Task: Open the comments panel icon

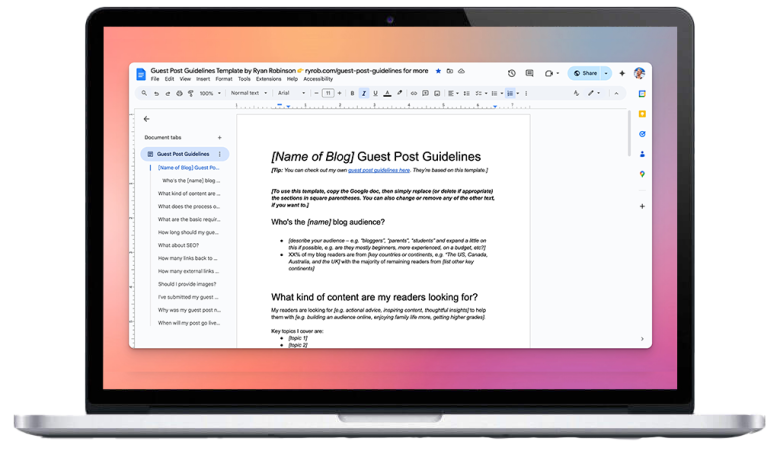Action: tap(530, 73)
